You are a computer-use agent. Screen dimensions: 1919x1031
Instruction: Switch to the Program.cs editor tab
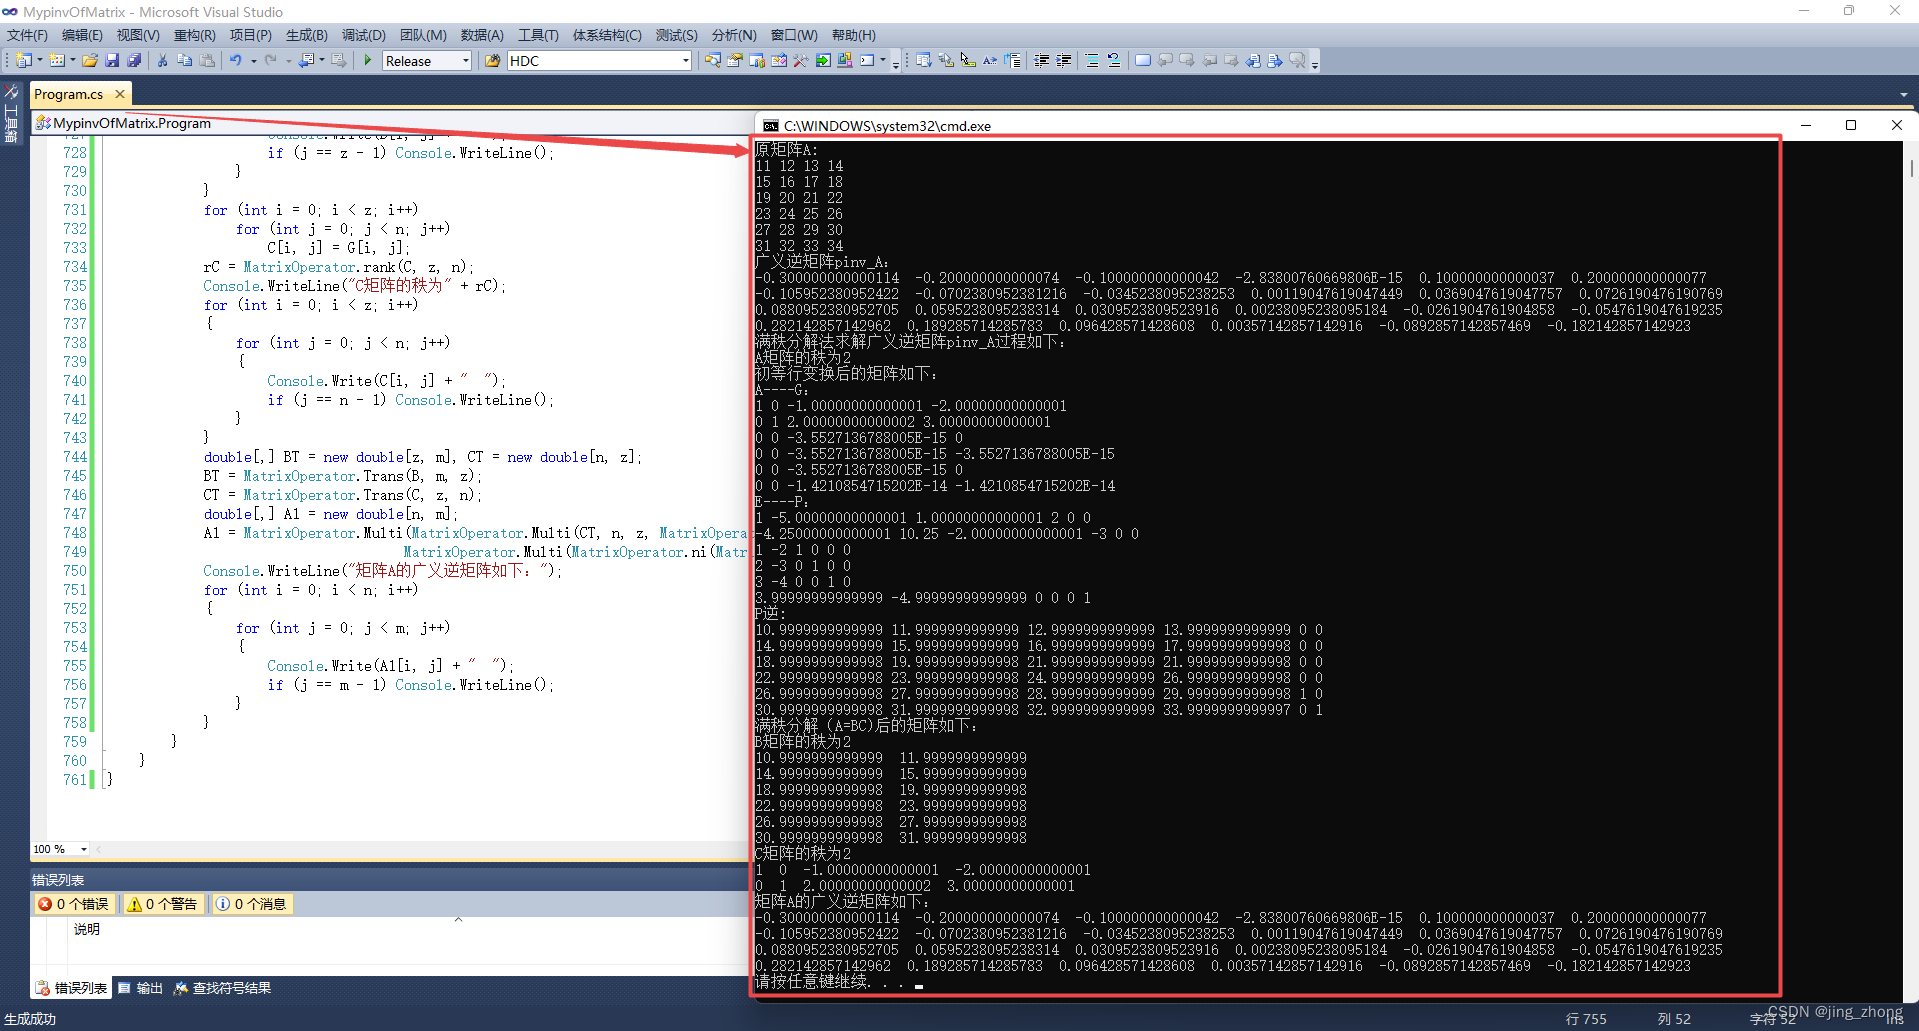click(68, 94)
